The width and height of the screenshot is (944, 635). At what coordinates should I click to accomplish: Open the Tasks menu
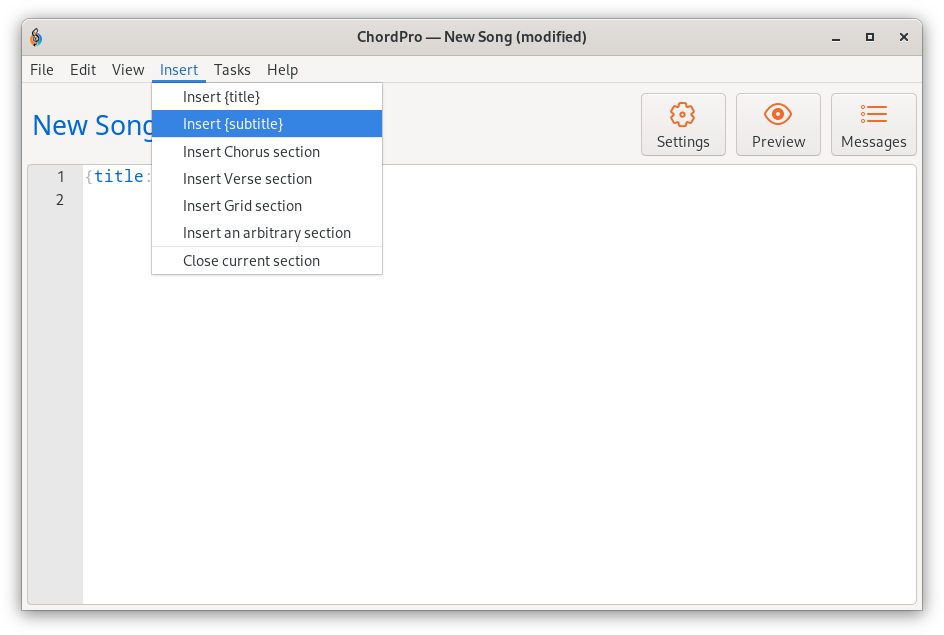(232, 70)
